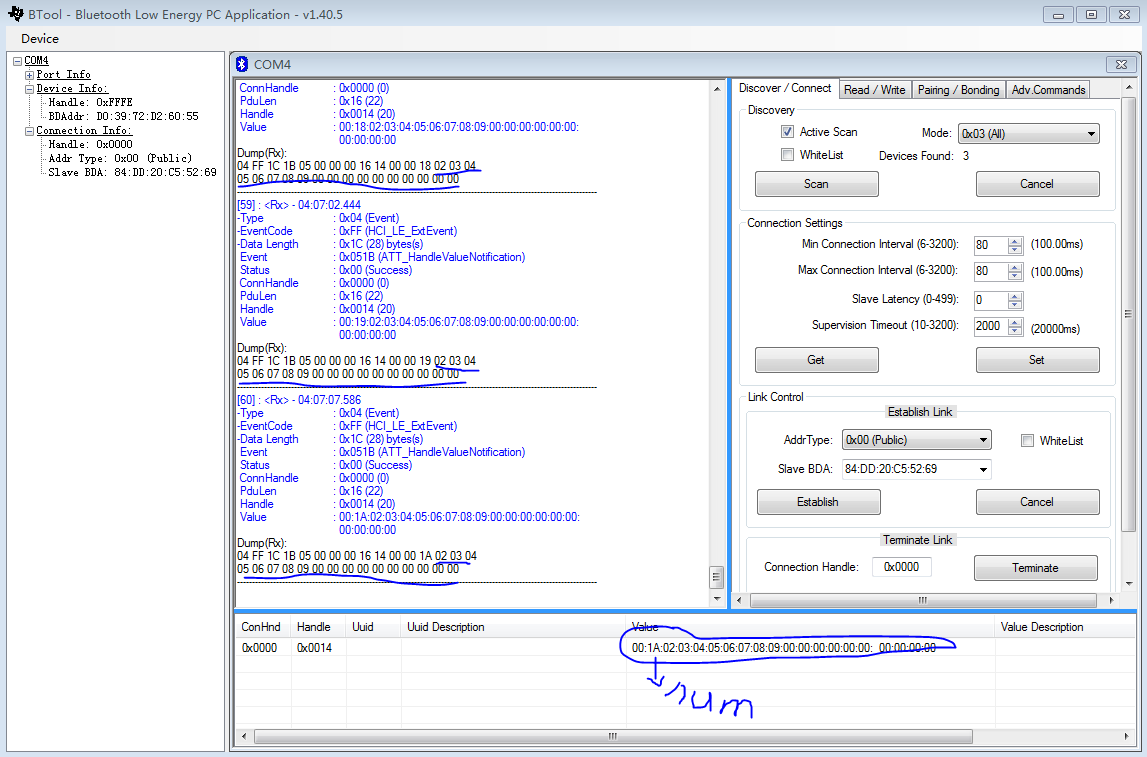Image resolution: width=1147 pixels, height=757 pixels.
Task: Open the Adv.Commands tab
Action: click(1048, 90)
